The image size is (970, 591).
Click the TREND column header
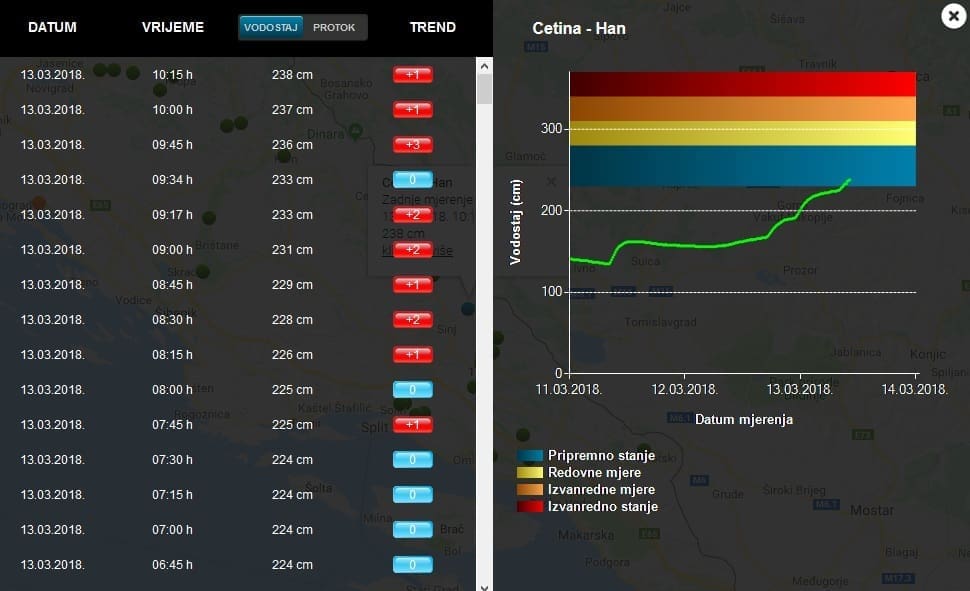tap(432, 28)
